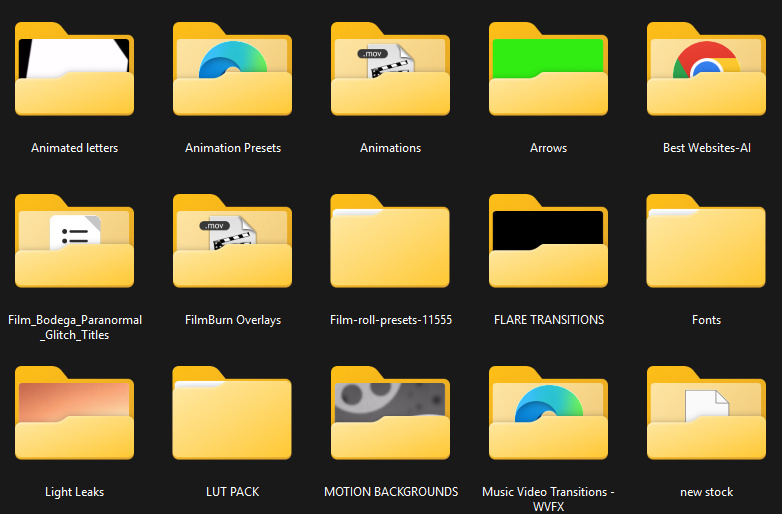Image resolution: width=782 pixels, height=514 pixels.
Task: Click the 'Animations' name label
Action: click(x=391, y=148)
